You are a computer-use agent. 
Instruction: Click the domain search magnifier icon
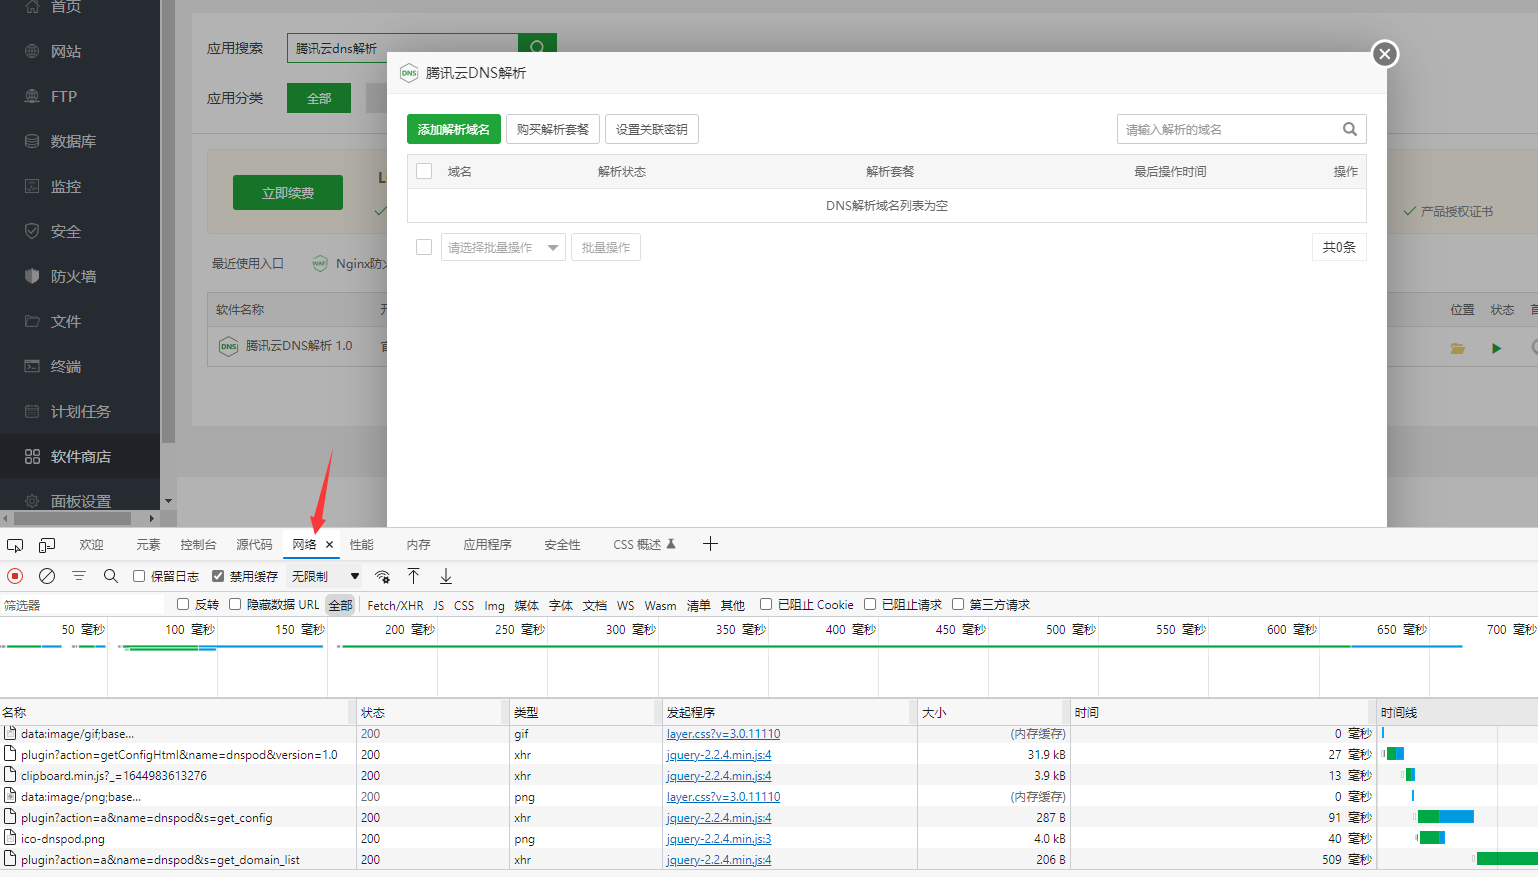click(x=1350, y=129)
